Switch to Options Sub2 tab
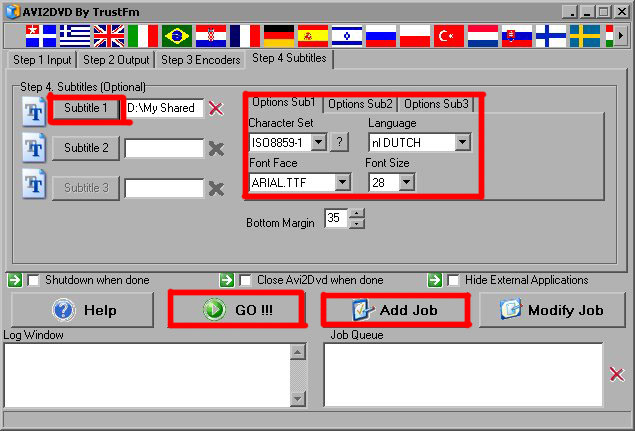 click(360, 104)
